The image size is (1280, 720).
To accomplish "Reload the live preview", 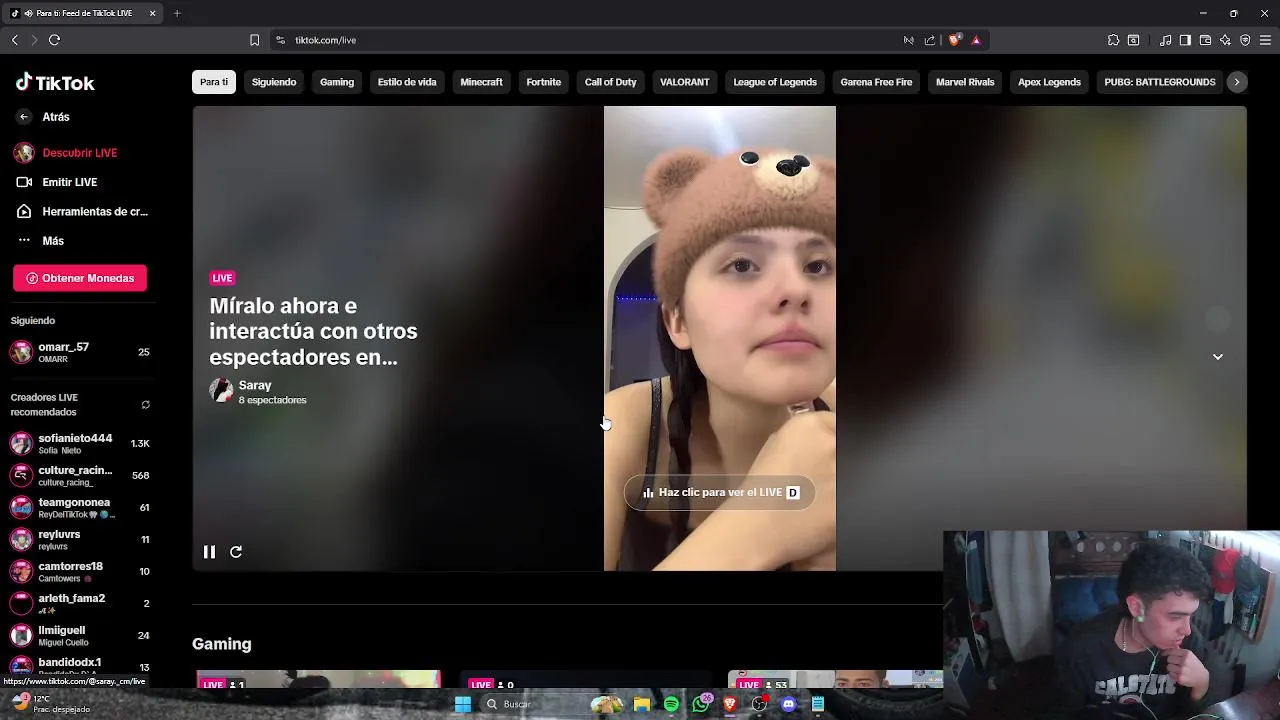I will pyautogui.click(x=236, y=552).
